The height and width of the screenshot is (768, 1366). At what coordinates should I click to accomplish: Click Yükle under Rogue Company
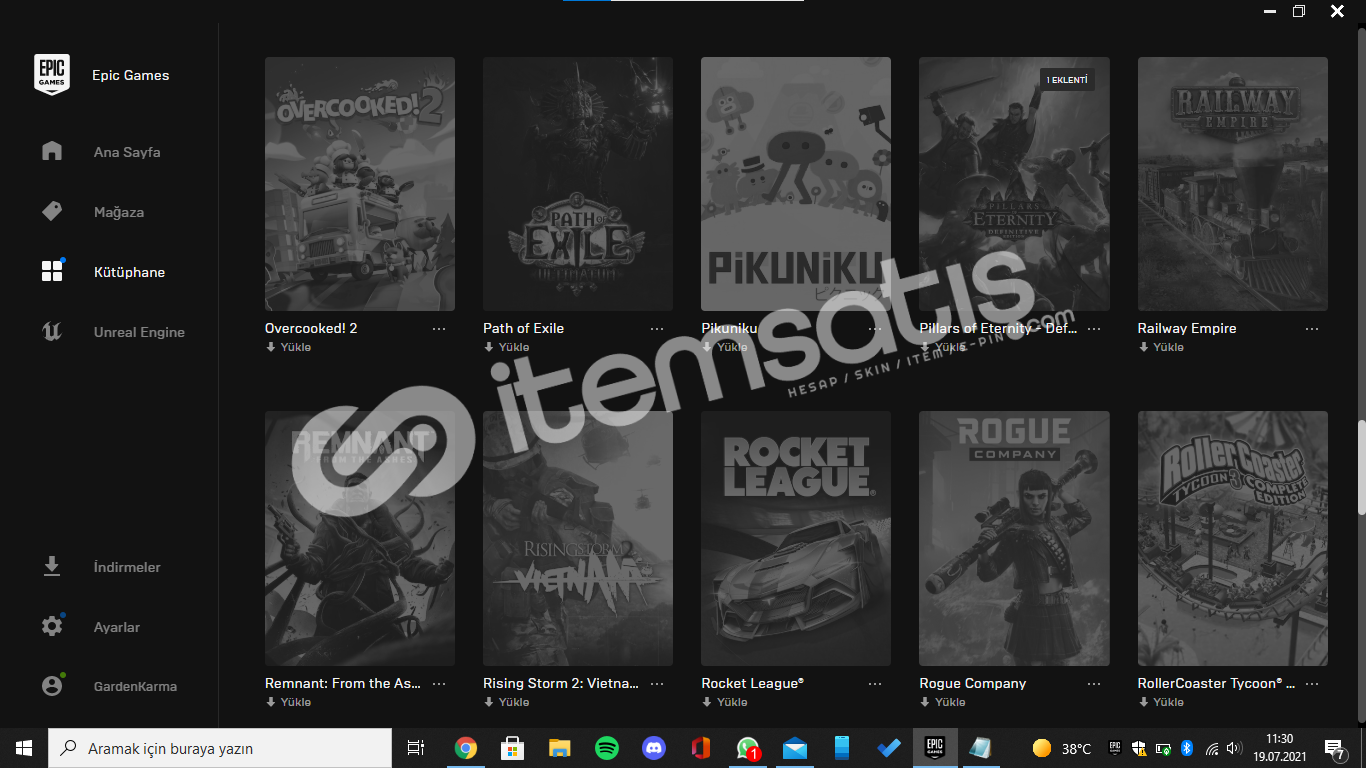pyautogui.click(x=942, y=702)
